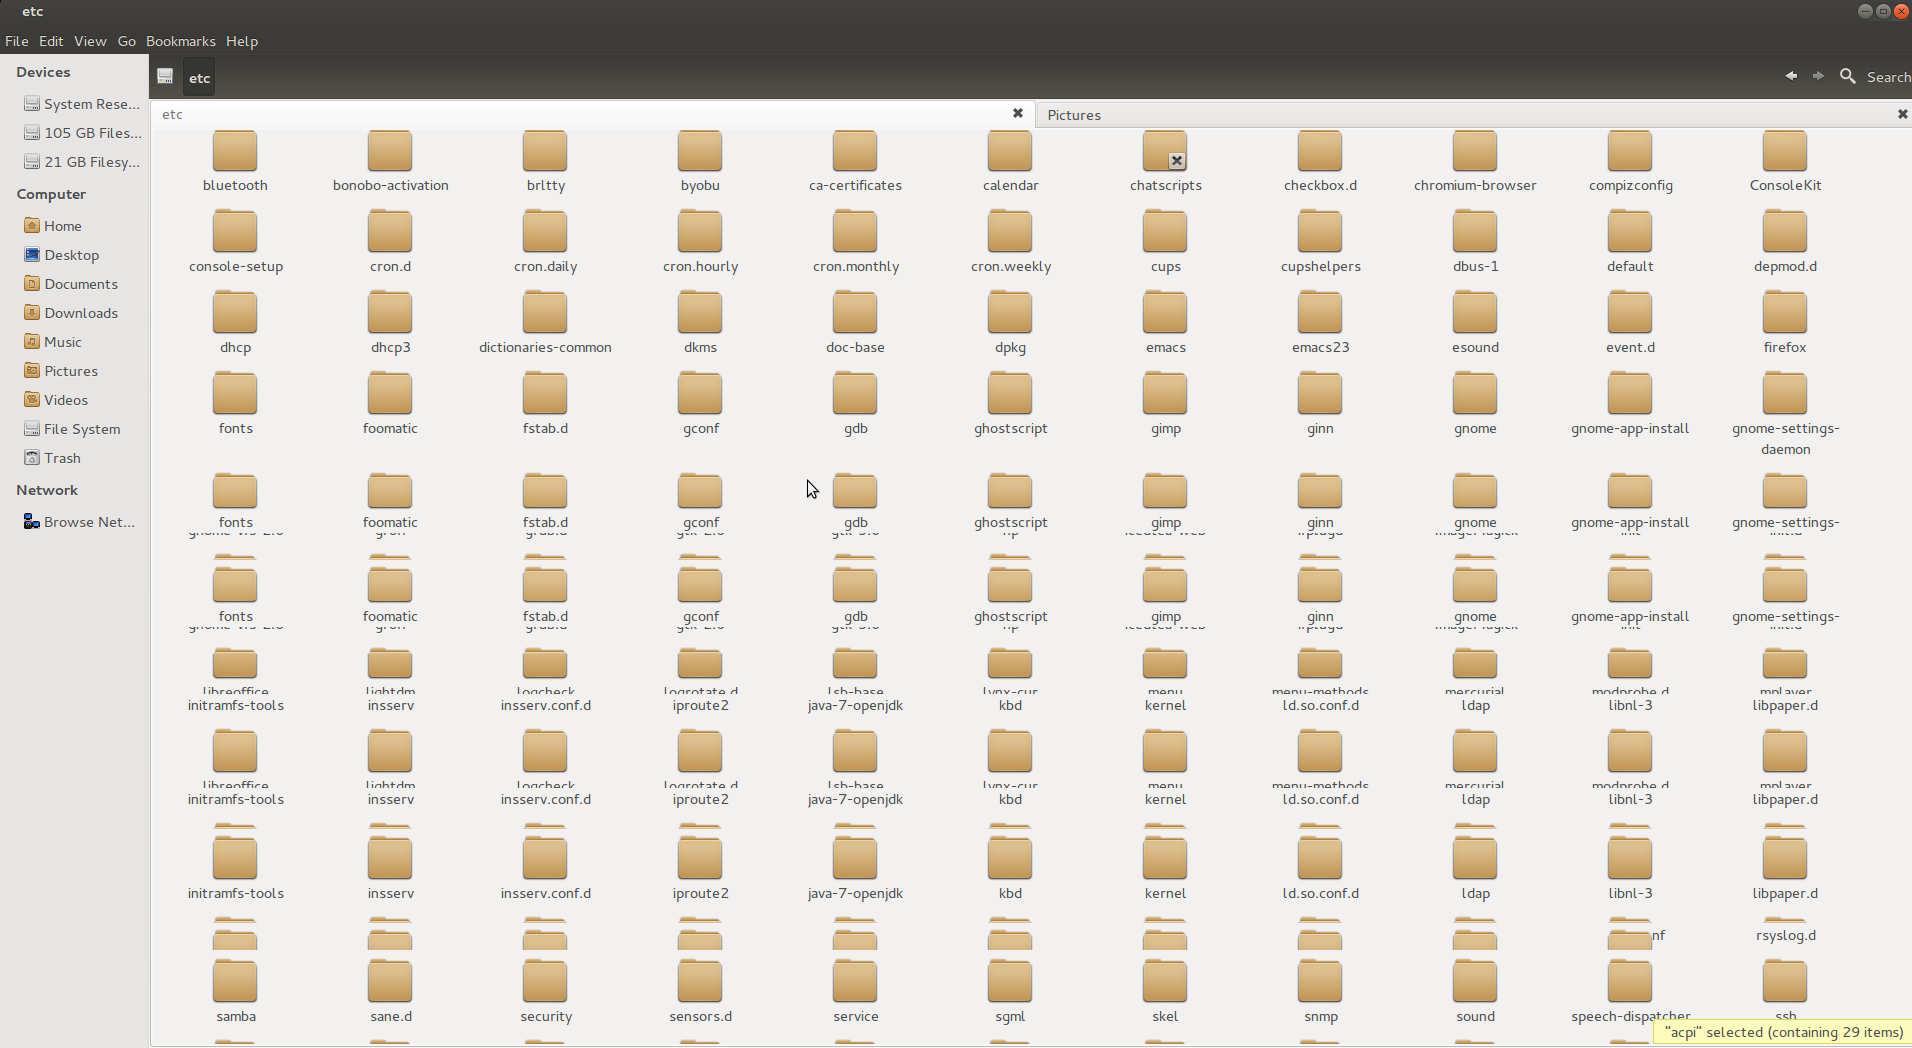The image size is (1912, 1048).
Task: Open the View menu
Action: pyautogui.click(x=90, y=41)
